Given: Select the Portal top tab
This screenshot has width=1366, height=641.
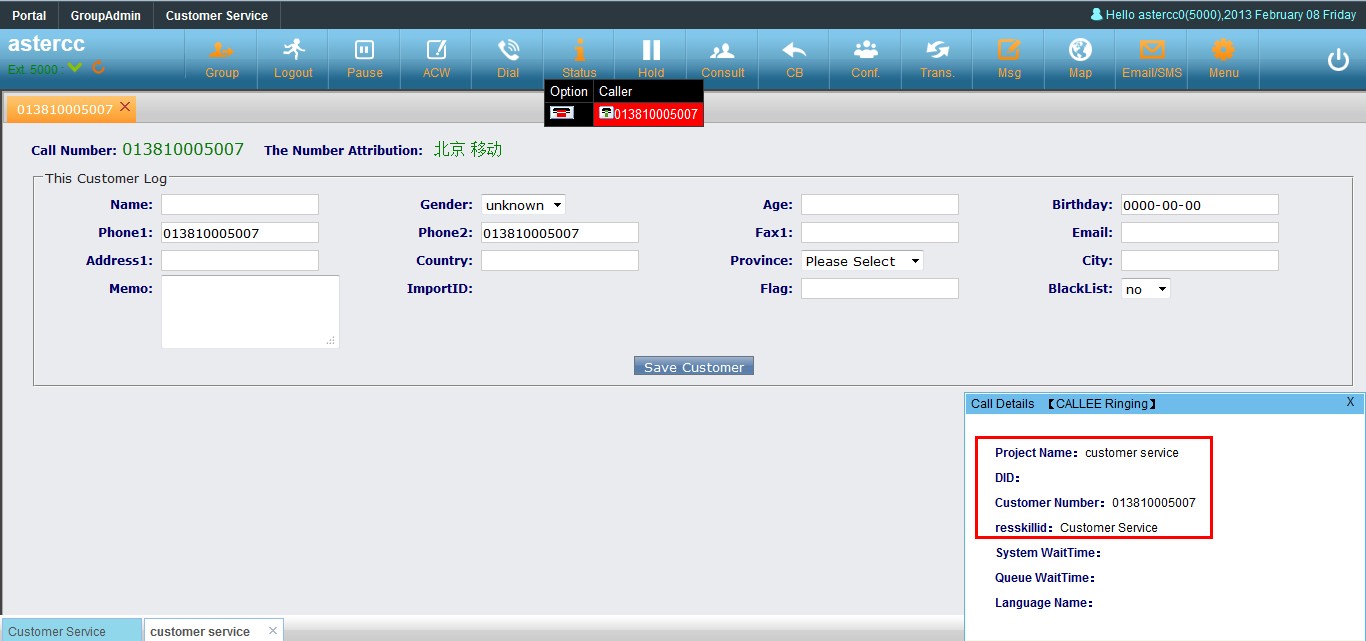Looking at the screenshot, I should (29, 15).
